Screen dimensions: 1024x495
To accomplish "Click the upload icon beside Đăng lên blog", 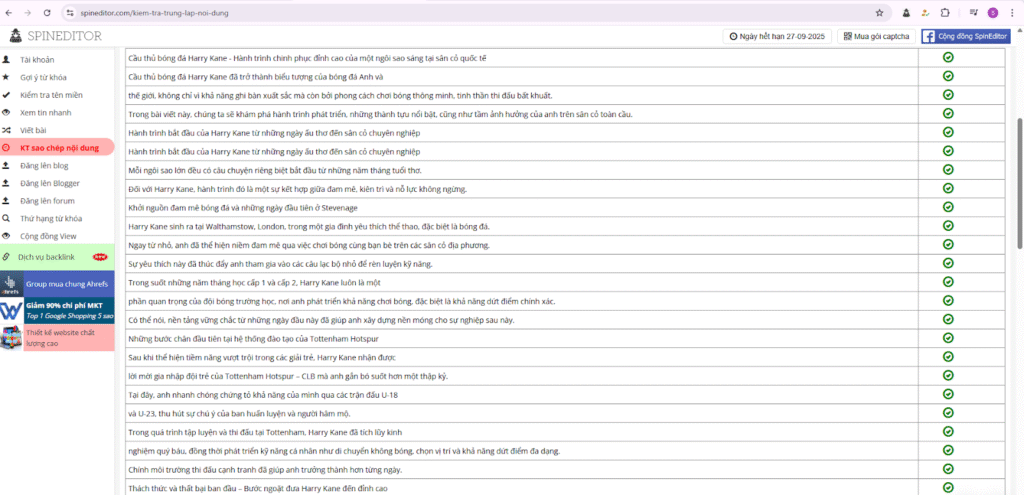I will click(6, 165).
